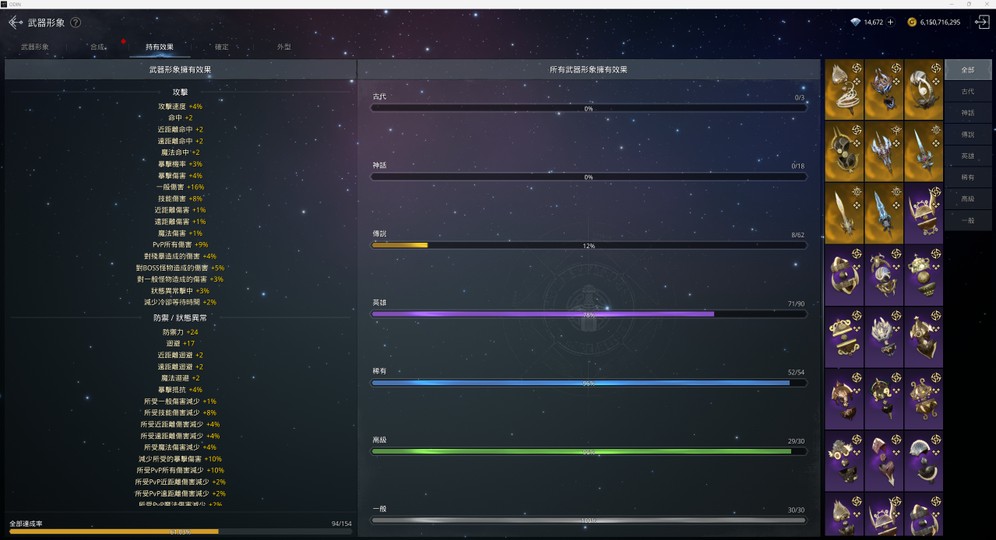996x540 pixels.
Task: Switch to the 武器形象 tab
Action: click(35, 47)
